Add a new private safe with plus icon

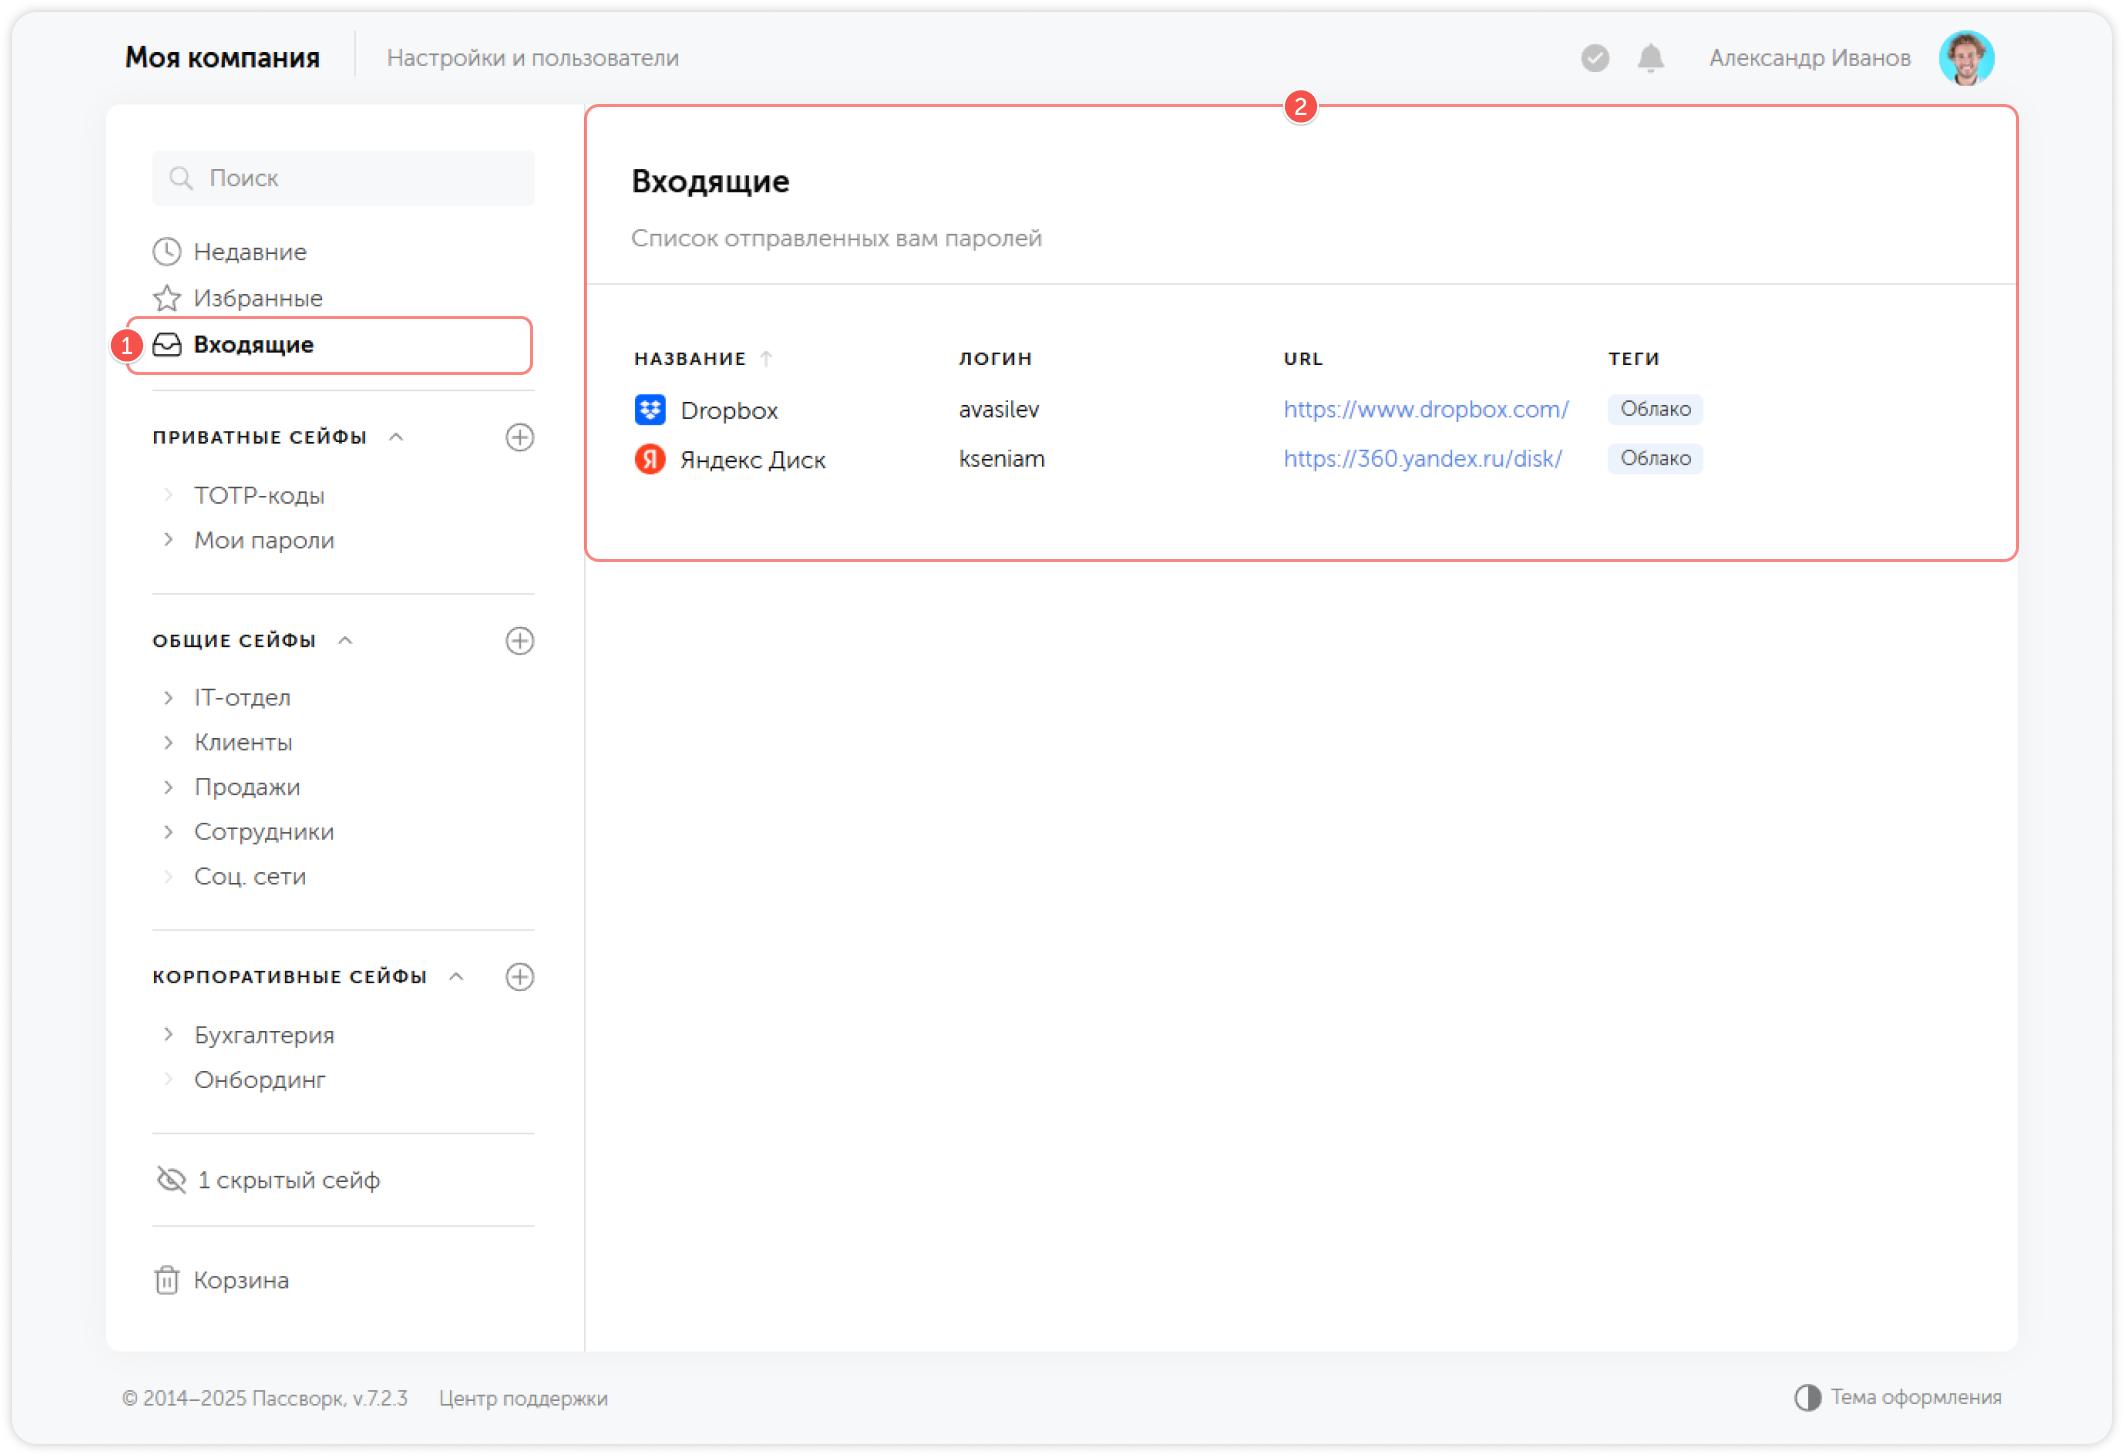(x=519, y=437)
